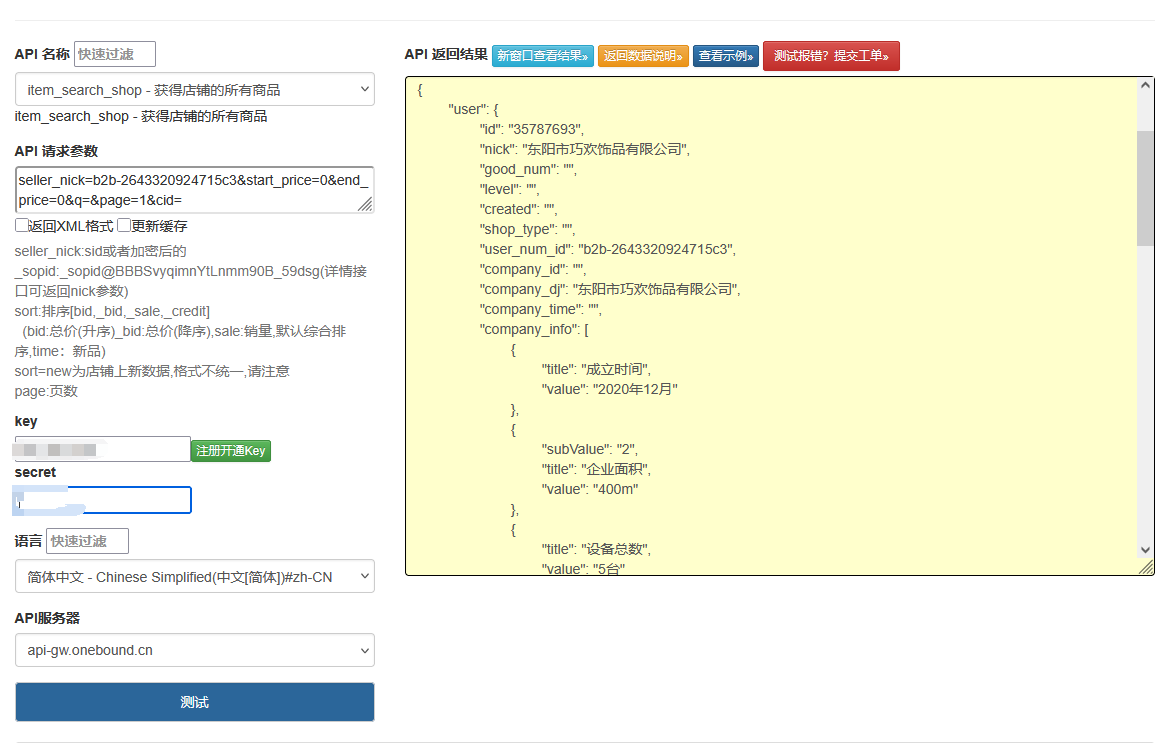Click the result pane scrollbar thumb
Screen dimensions: 1171x743
point(1145,188)
